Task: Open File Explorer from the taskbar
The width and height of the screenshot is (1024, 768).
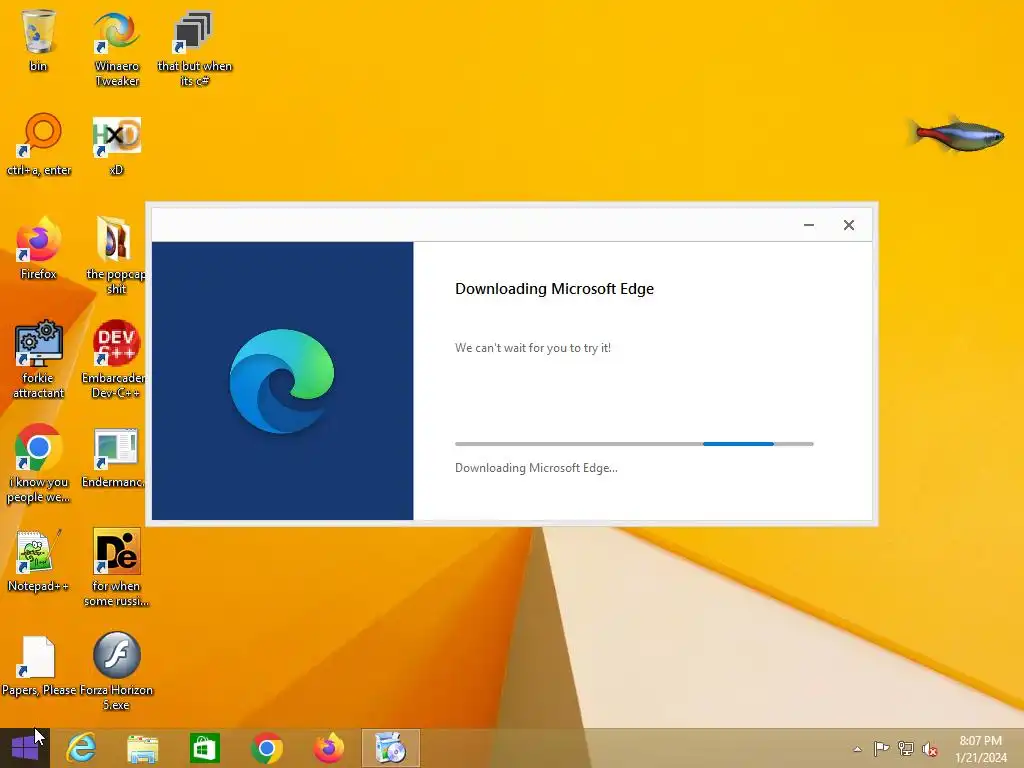Action: point(142,748)
